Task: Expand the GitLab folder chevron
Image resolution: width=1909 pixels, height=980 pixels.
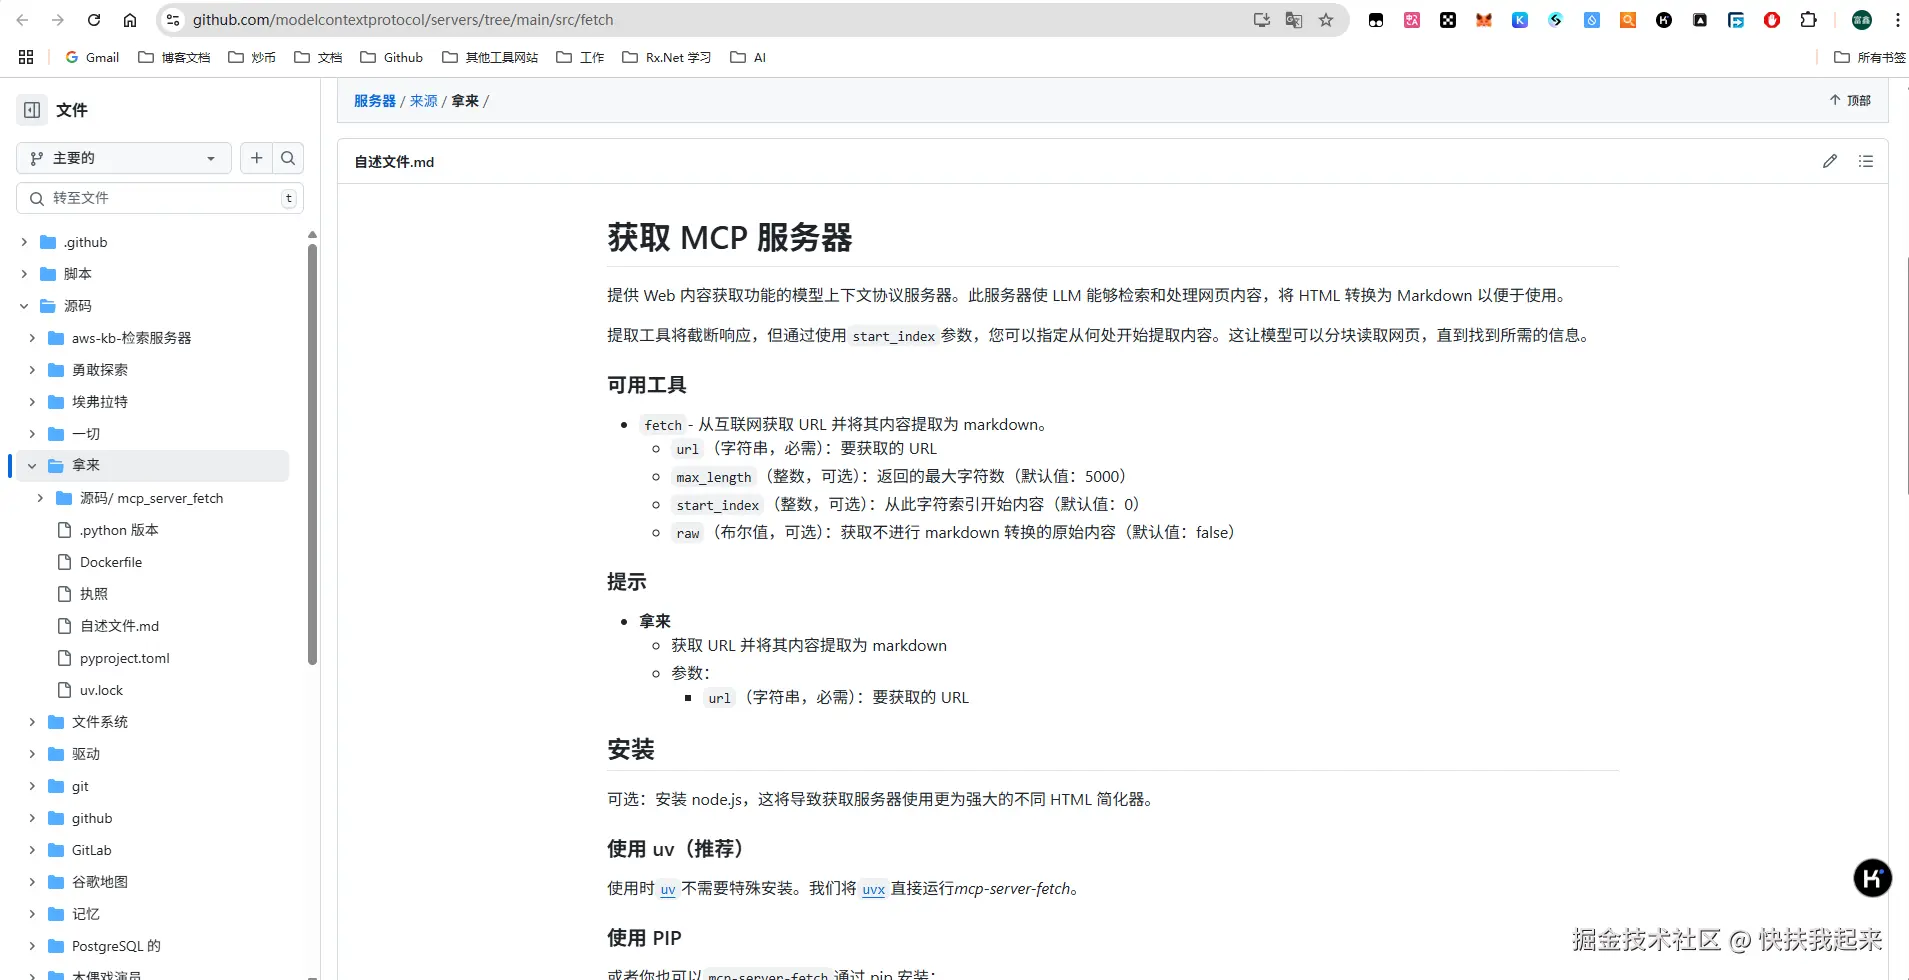Action: pyautogui.click(x=32, y=850)
